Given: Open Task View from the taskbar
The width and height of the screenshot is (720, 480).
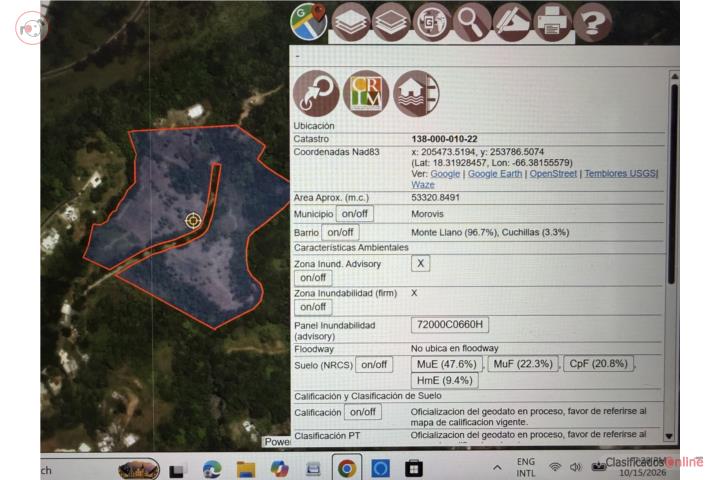Looking at the screenshot, I should (x=177, y=470).
